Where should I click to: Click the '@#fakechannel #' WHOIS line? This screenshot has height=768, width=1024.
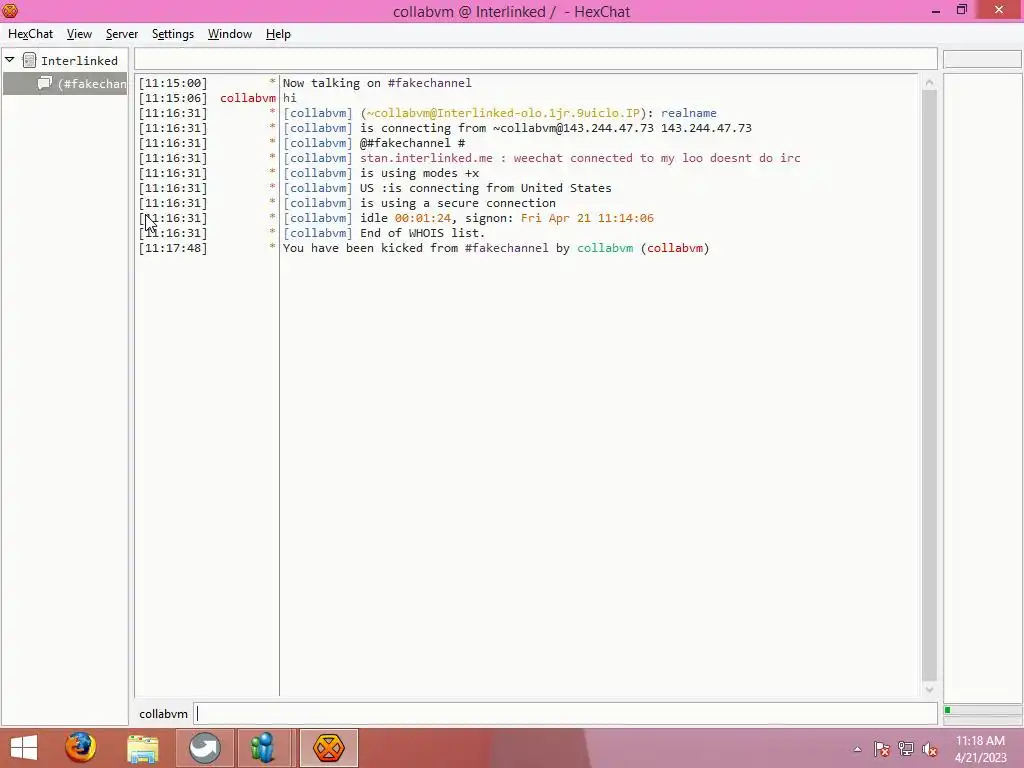point(374,143)
